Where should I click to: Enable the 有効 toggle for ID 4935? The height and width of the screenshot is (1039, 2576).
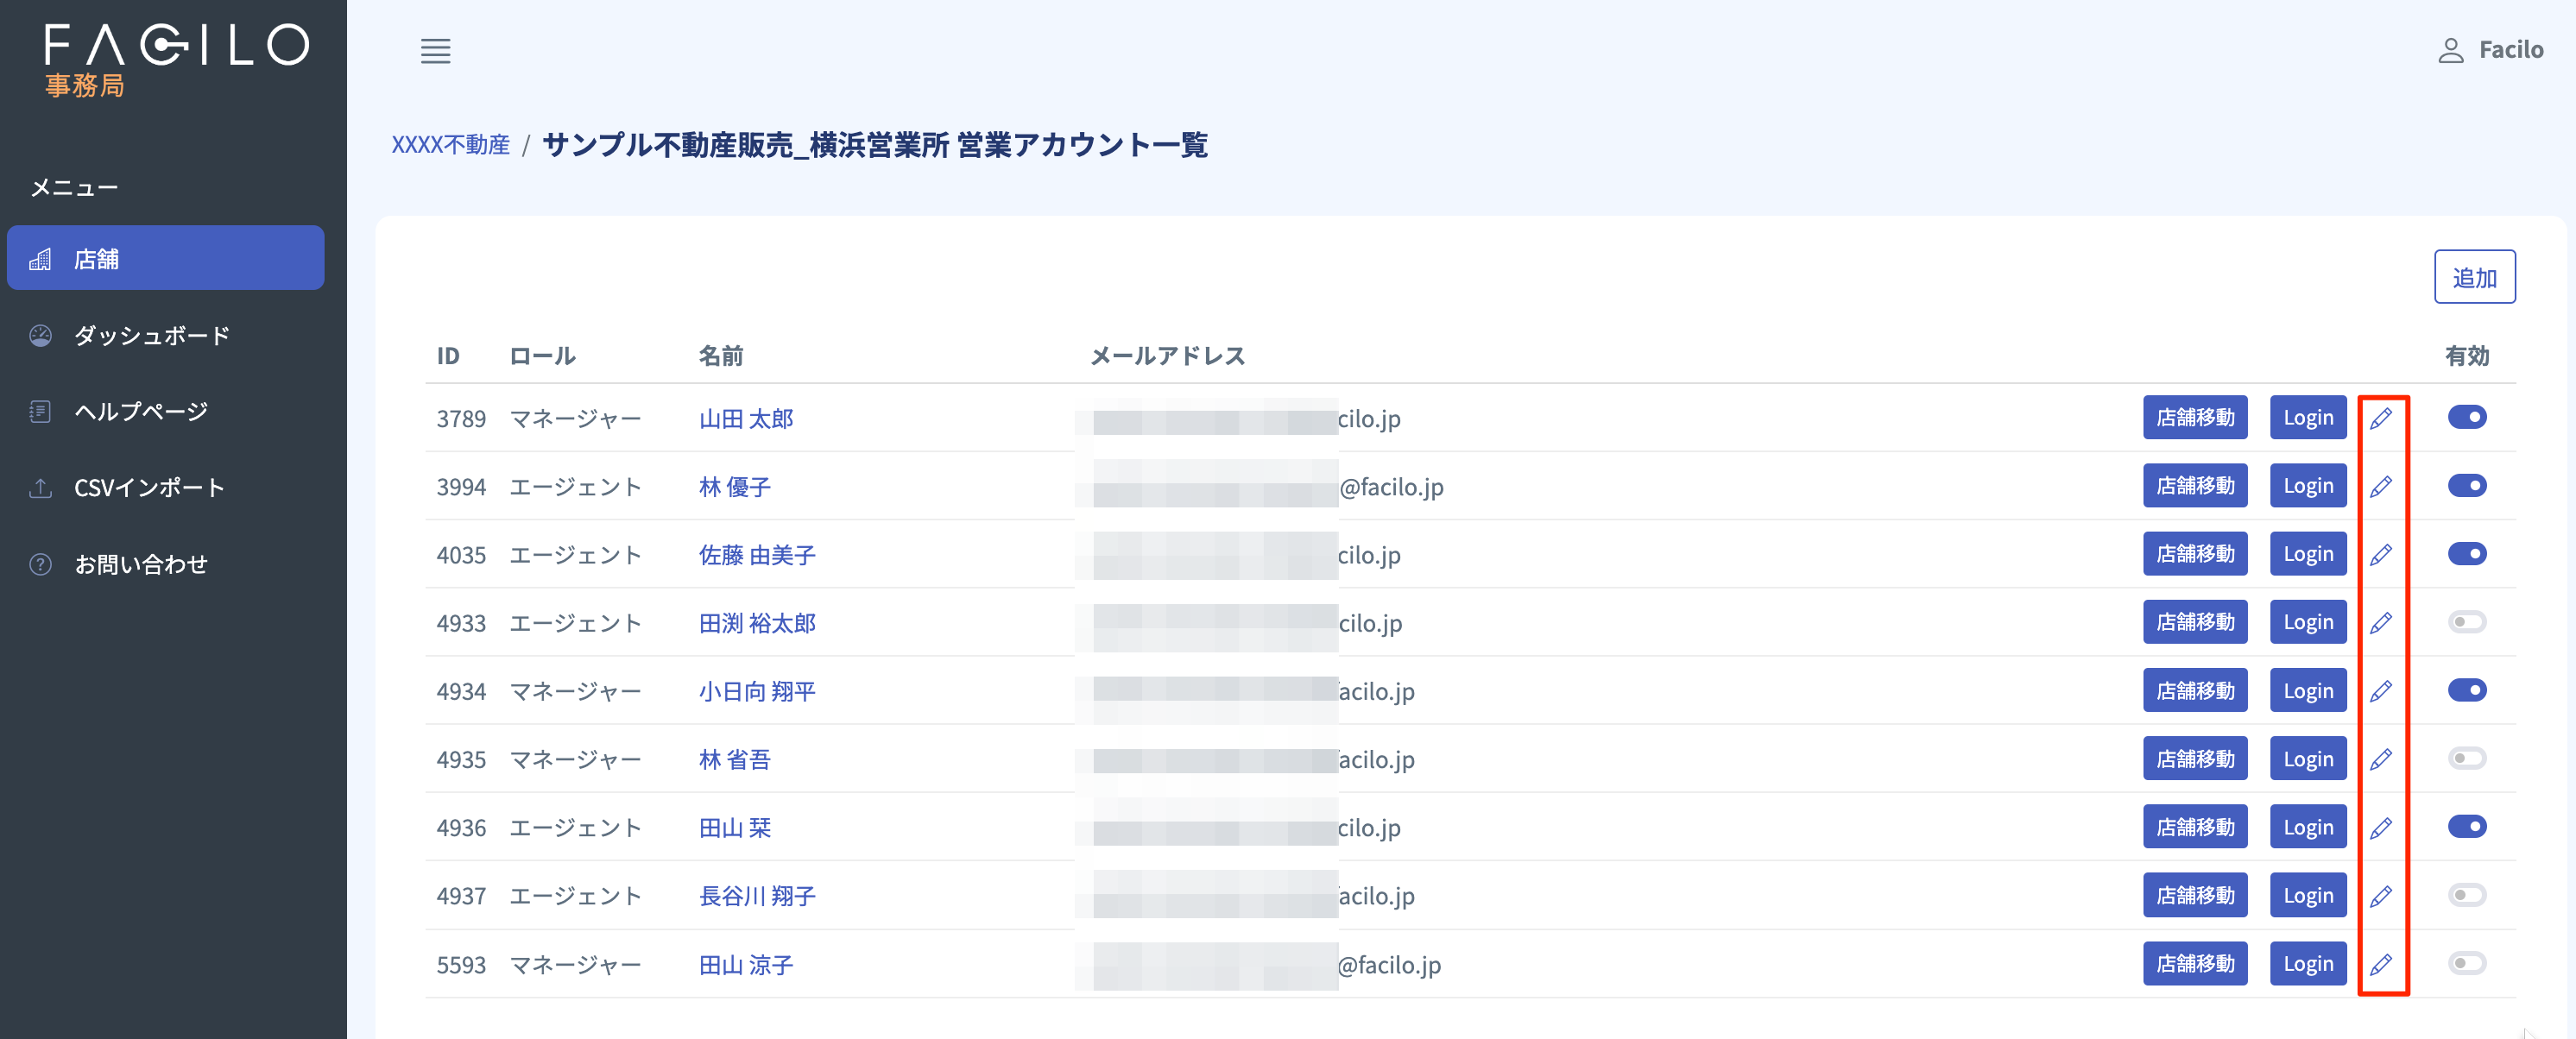tap(2467, 758)
